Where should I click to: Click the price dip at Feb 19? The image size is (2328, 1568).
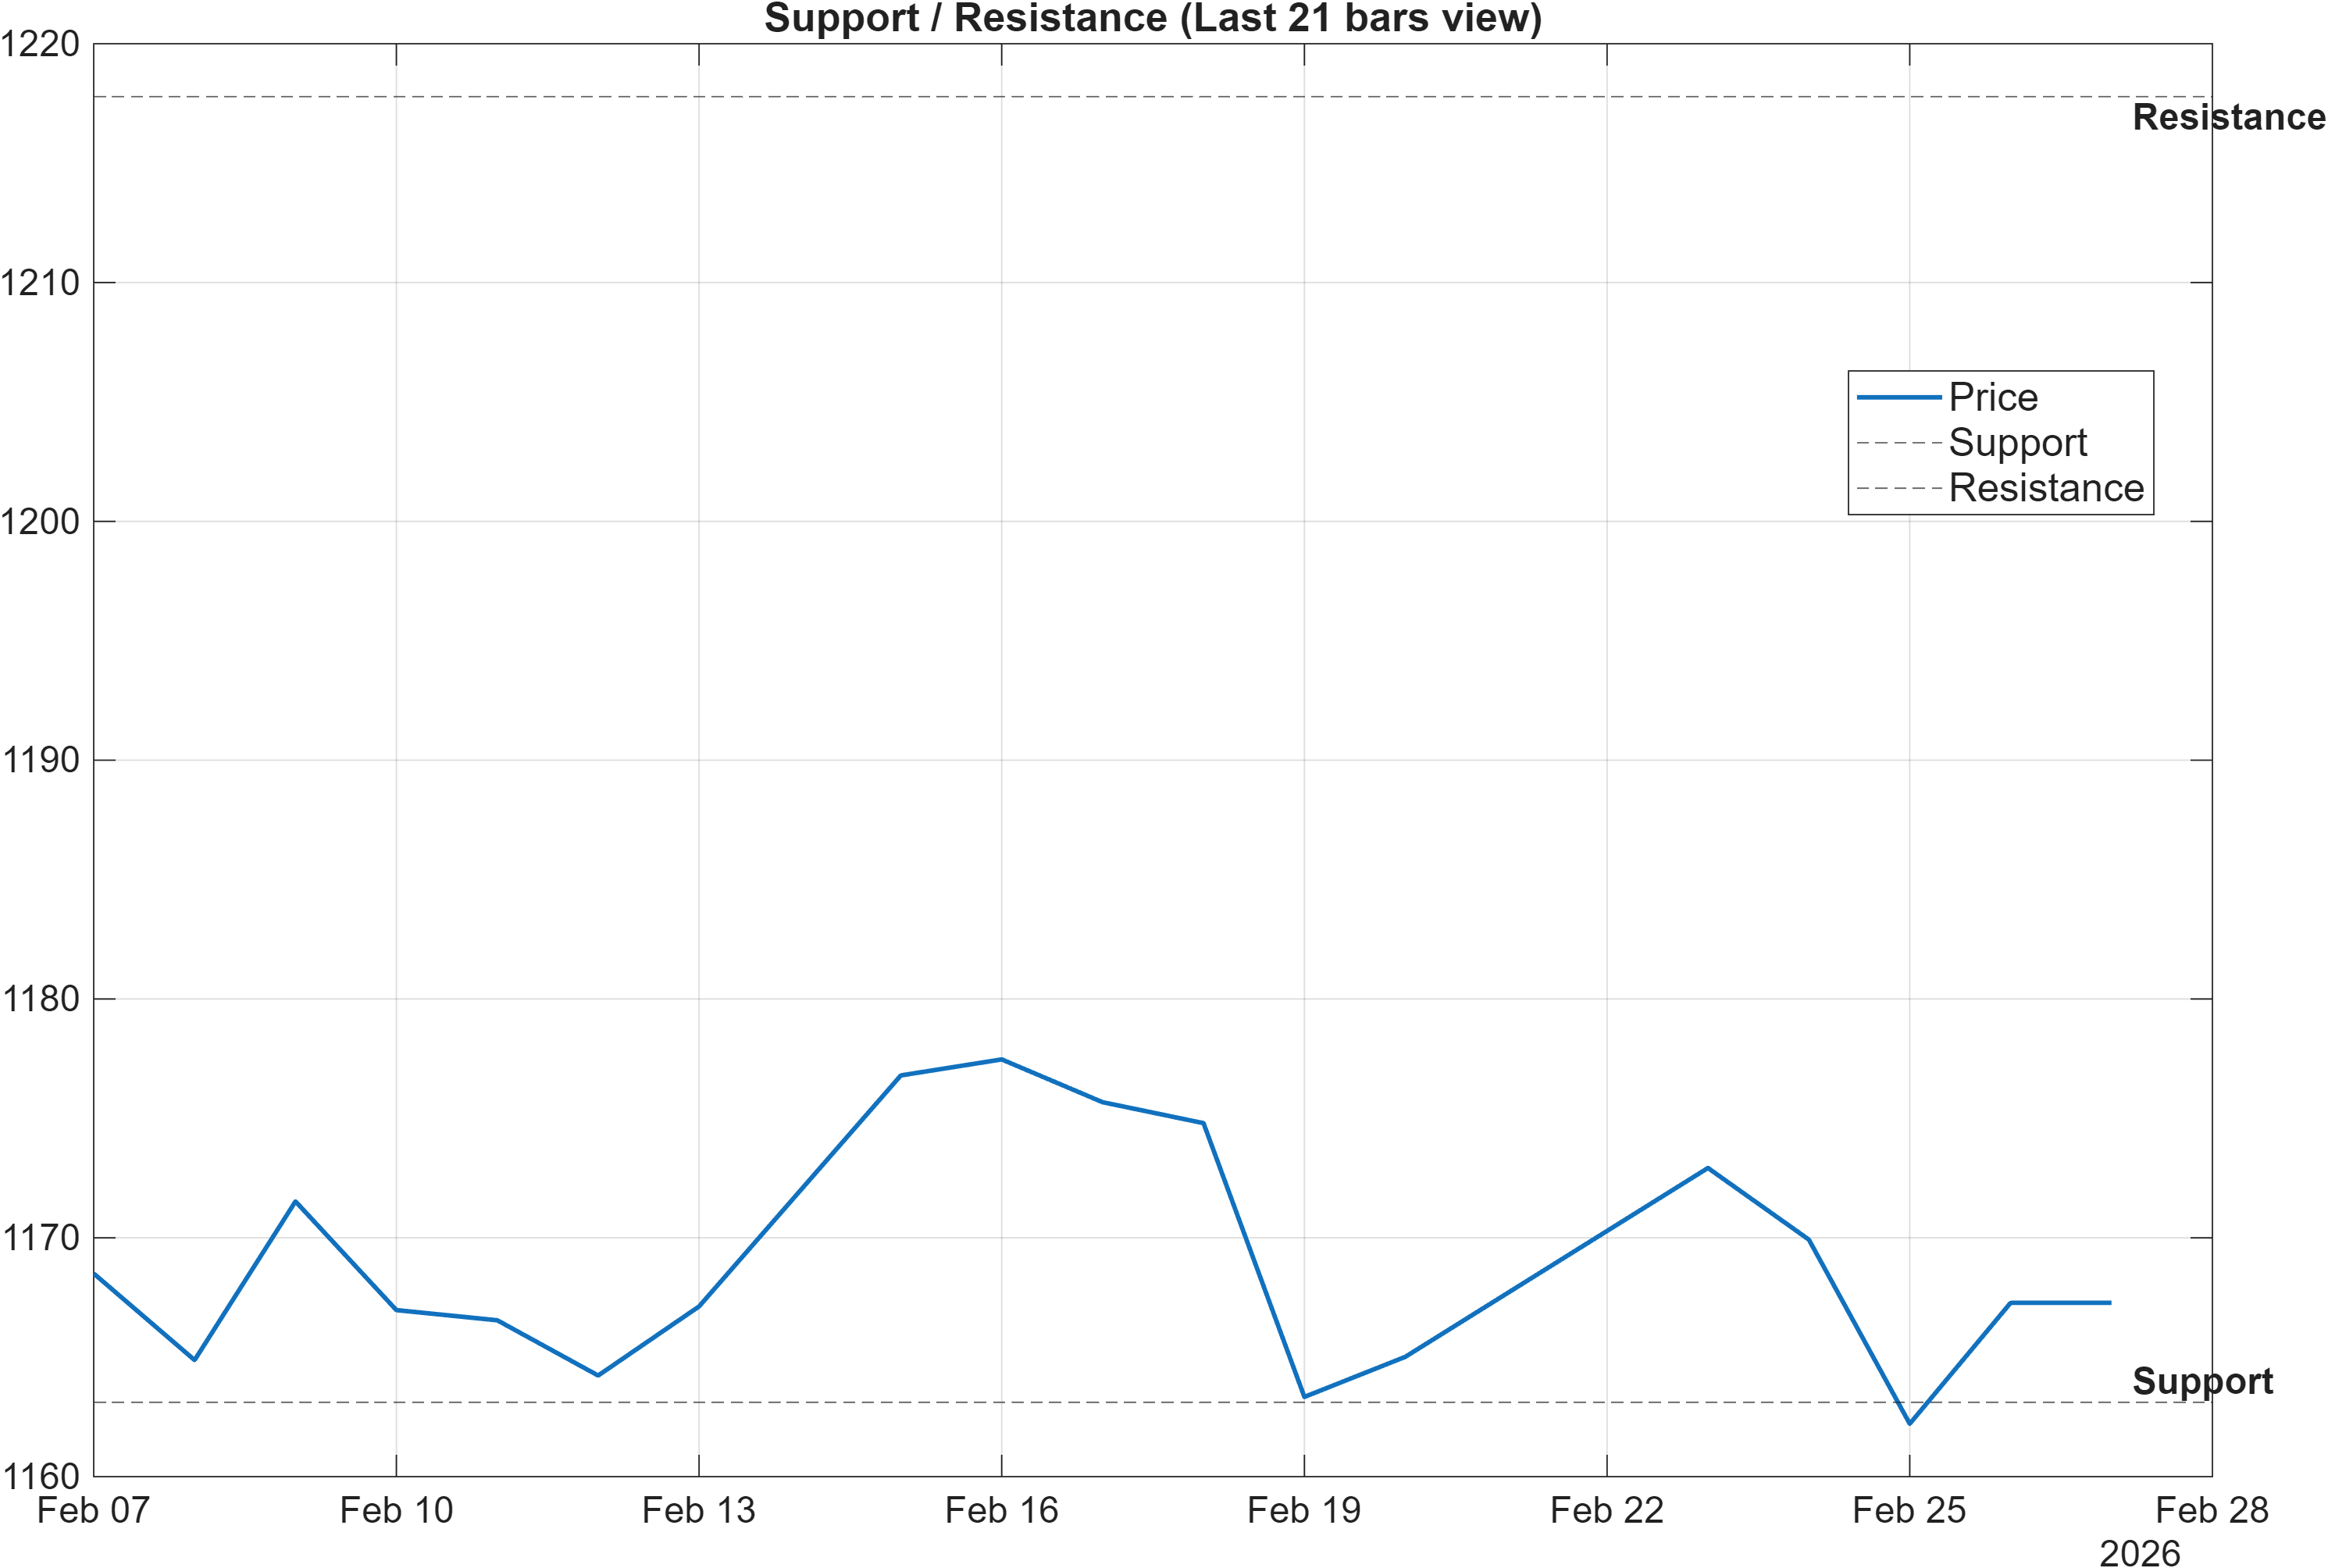[x=1304, y=1397]
